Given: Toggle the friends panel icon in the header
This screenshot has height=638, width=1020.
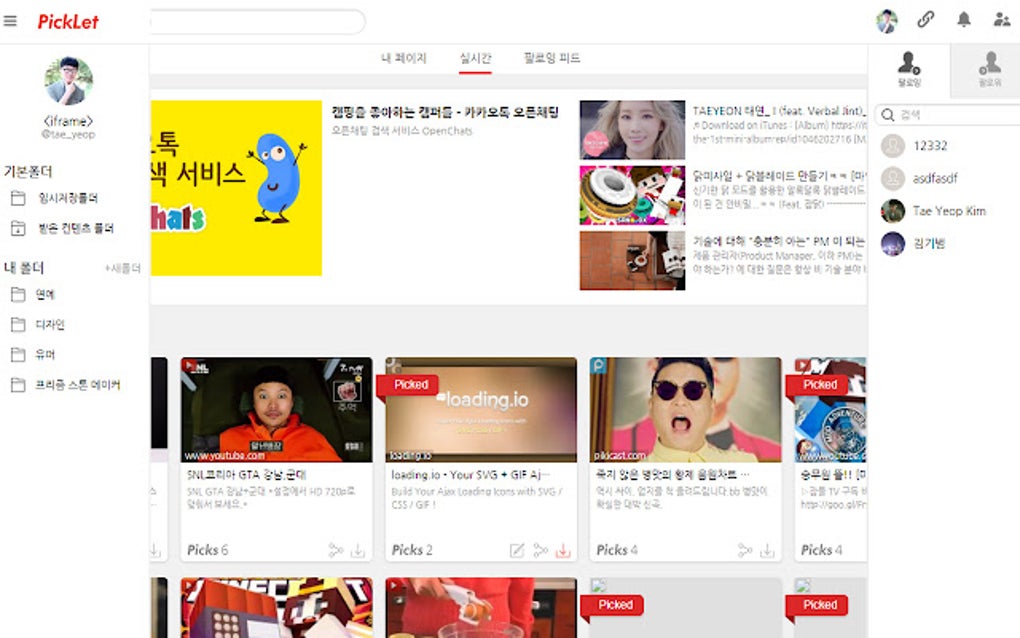Looking at the screenshot, I should click(1002, 20).
